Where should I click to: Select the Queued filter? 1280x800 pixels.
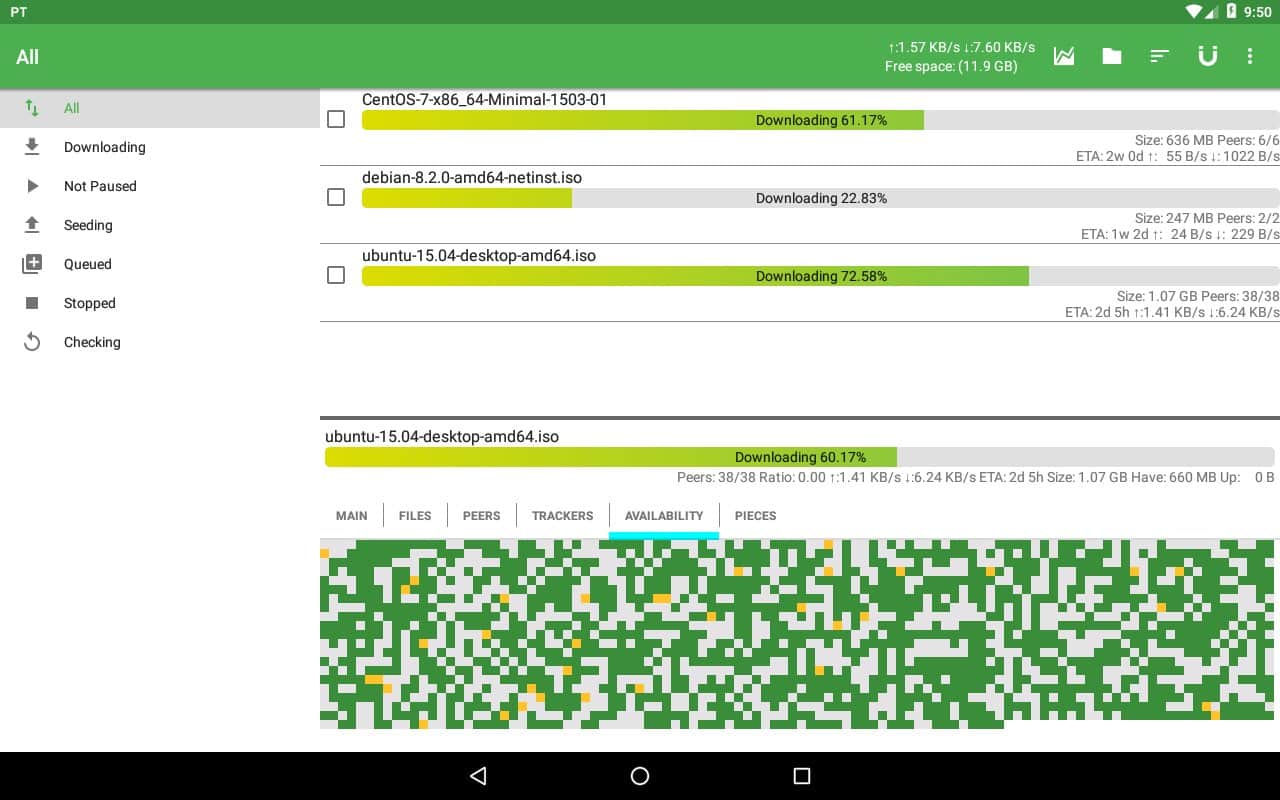(87, 264)
